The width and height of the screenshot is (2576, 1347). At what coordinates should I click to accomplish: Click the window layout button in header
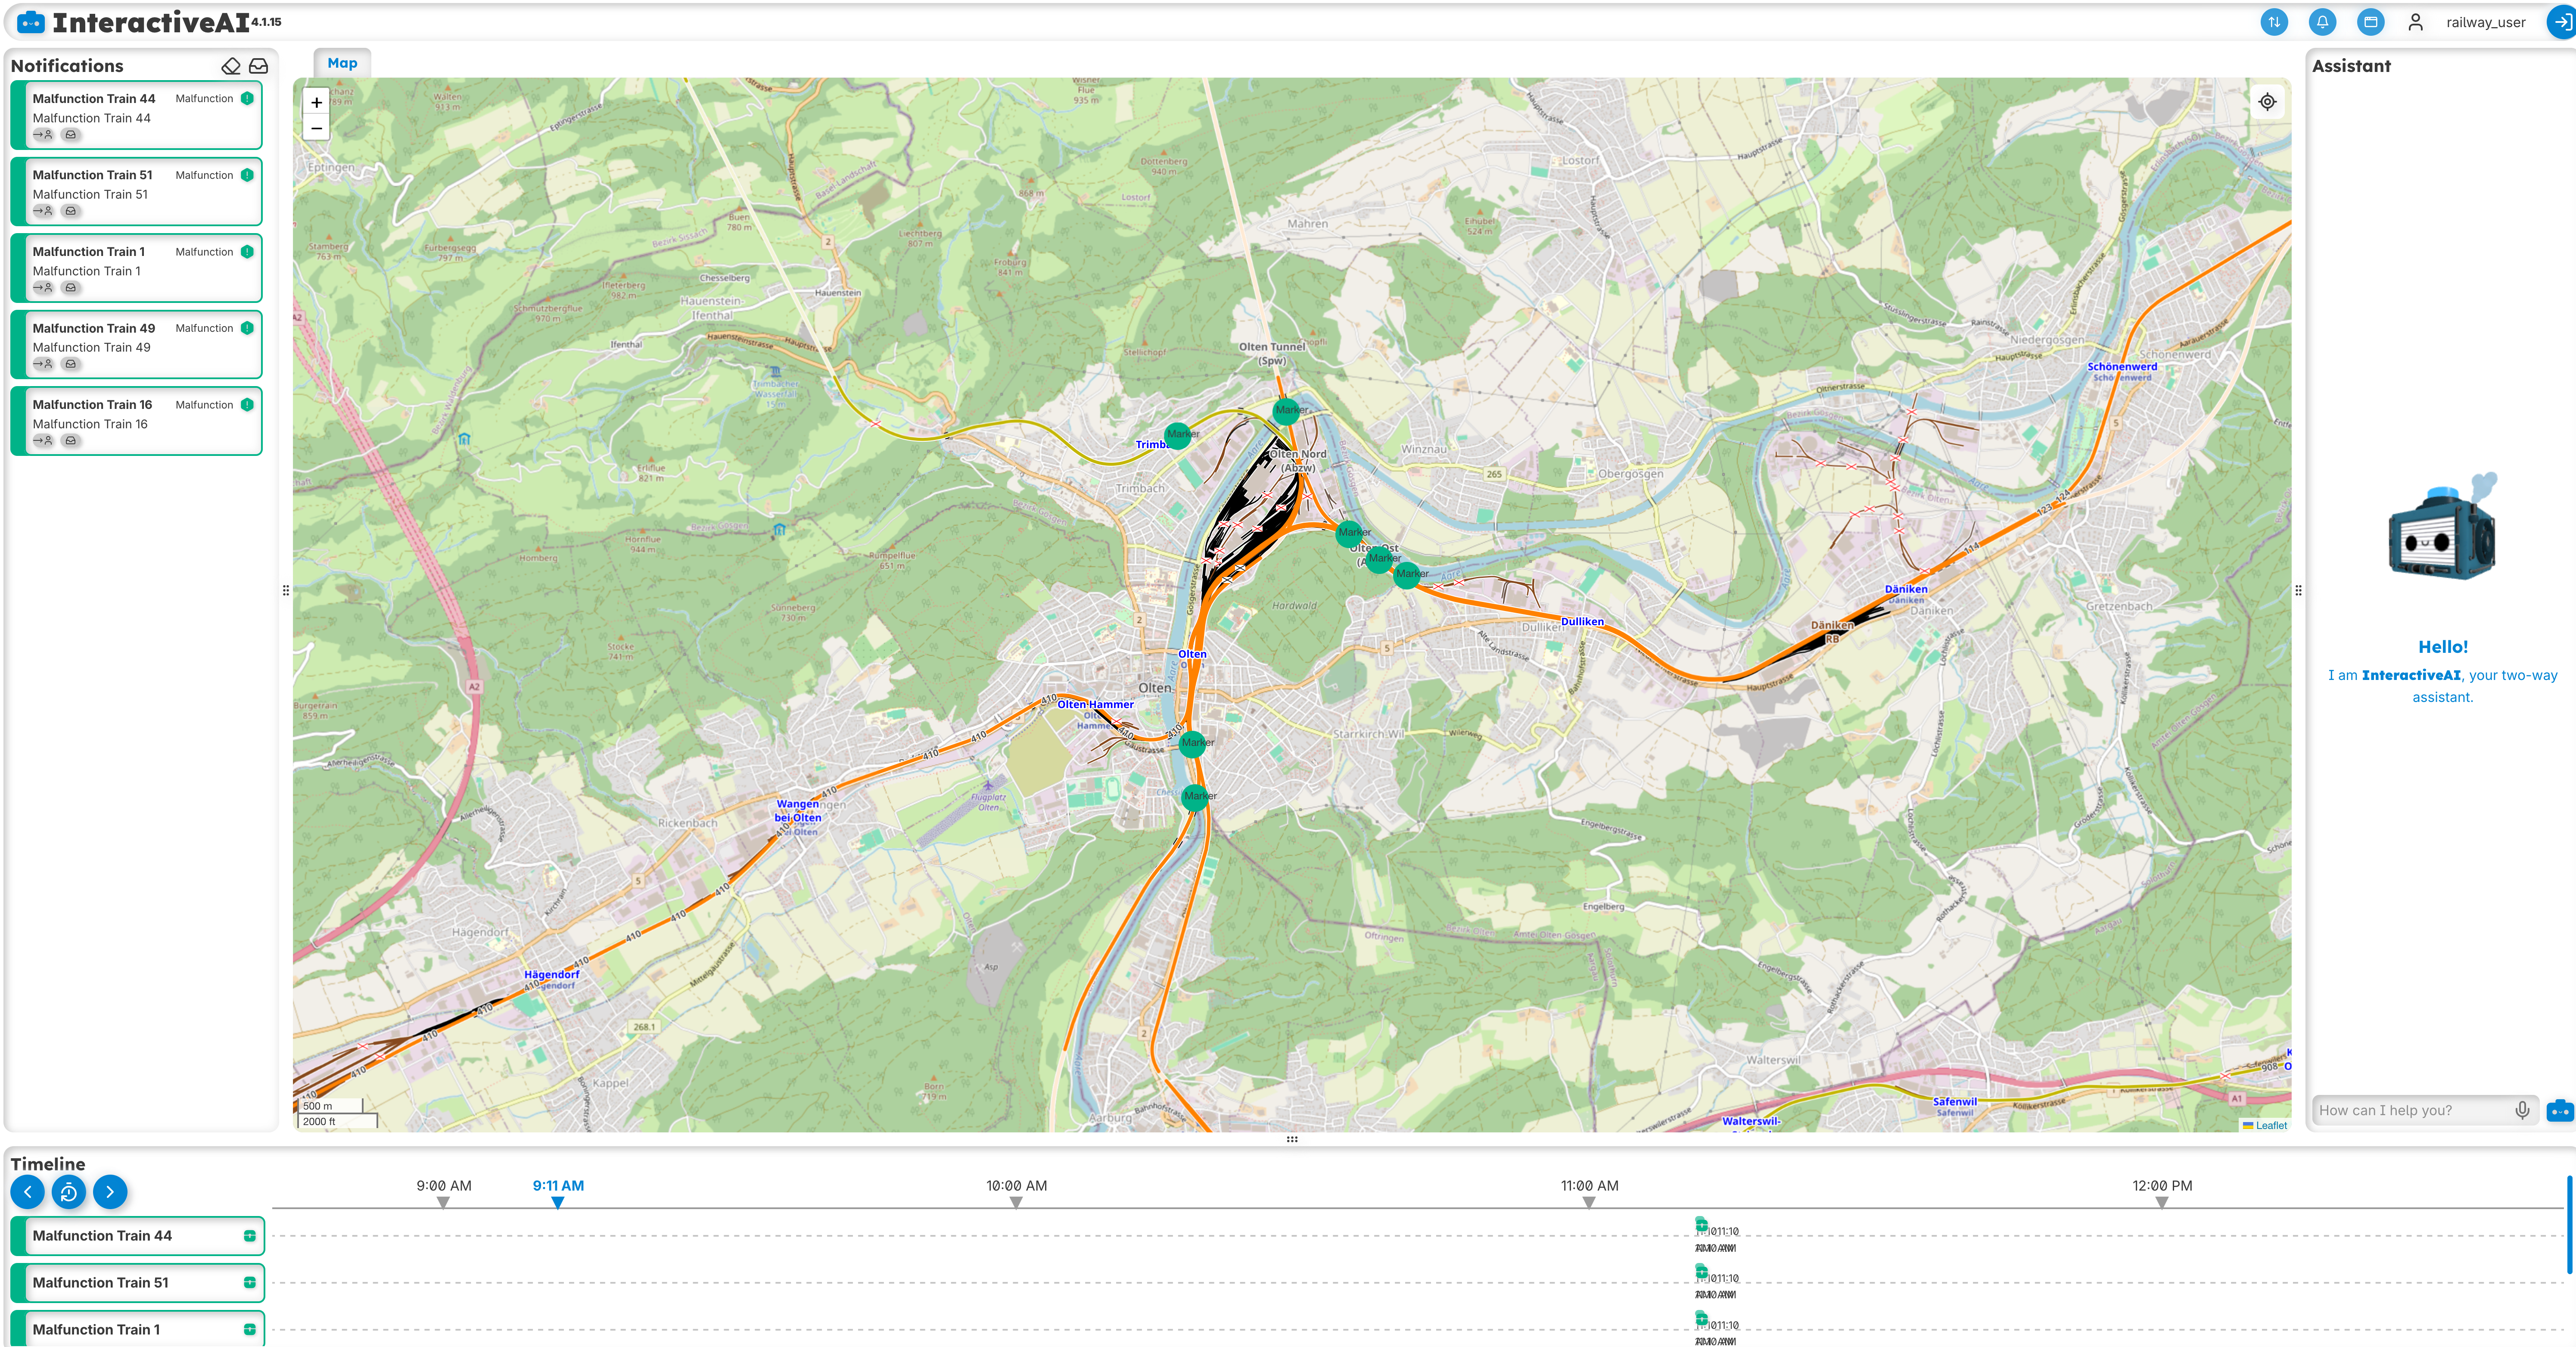point(2370,22)
